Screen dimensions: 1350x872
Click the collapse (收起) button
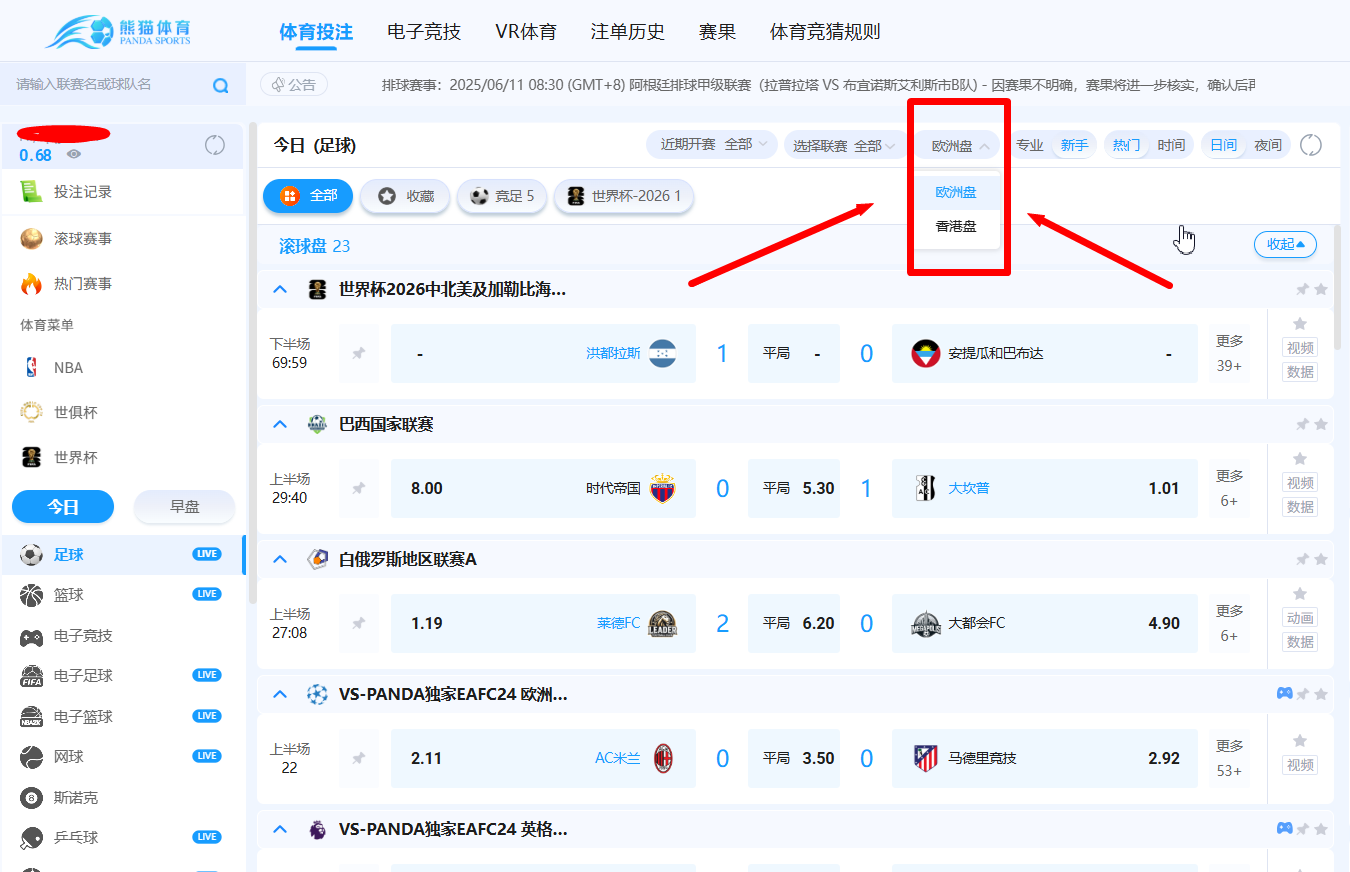(x=1285, y=244)
